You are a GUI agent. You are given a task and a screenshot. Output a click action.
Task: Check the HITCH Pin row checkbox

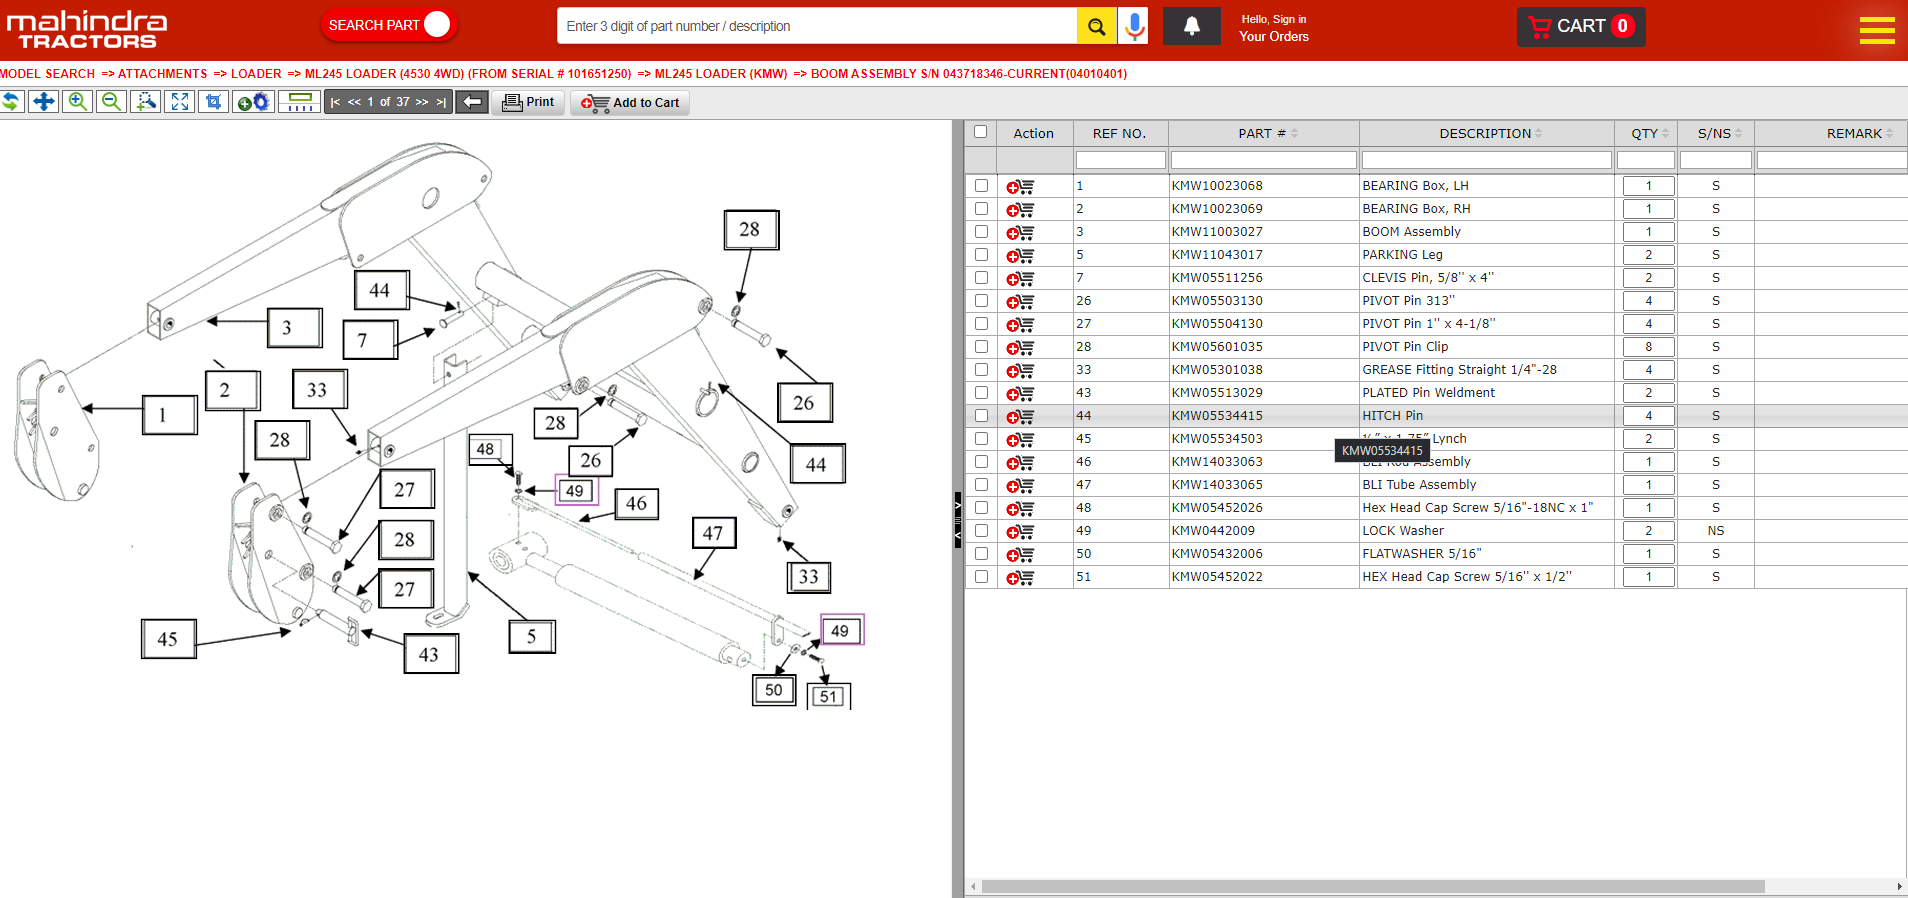(x=981, y=416)
